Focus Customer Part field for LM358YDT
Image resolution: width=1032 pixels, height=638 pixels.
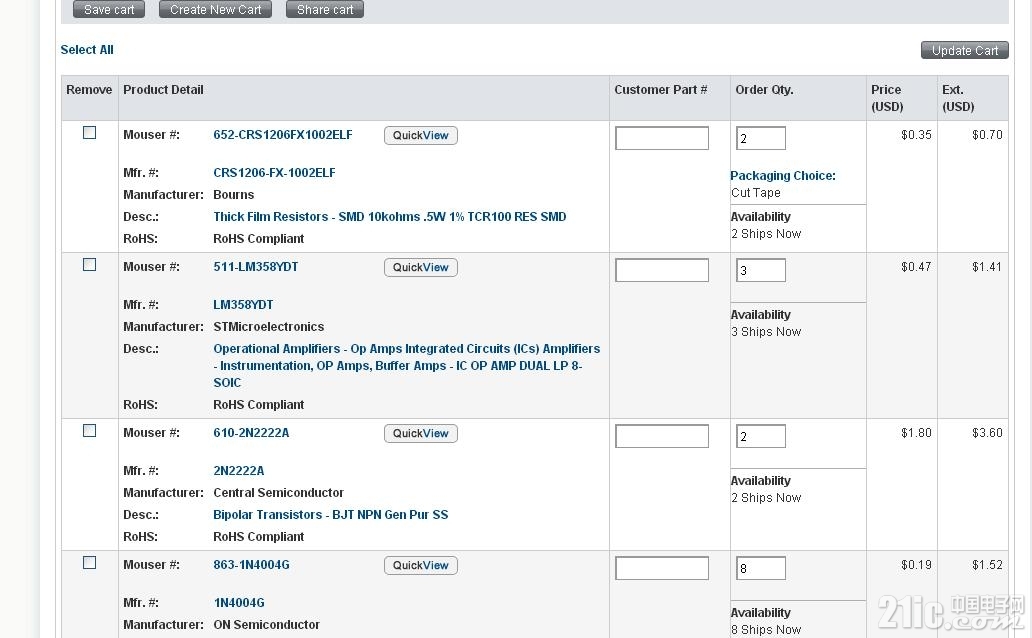[662, 270]
